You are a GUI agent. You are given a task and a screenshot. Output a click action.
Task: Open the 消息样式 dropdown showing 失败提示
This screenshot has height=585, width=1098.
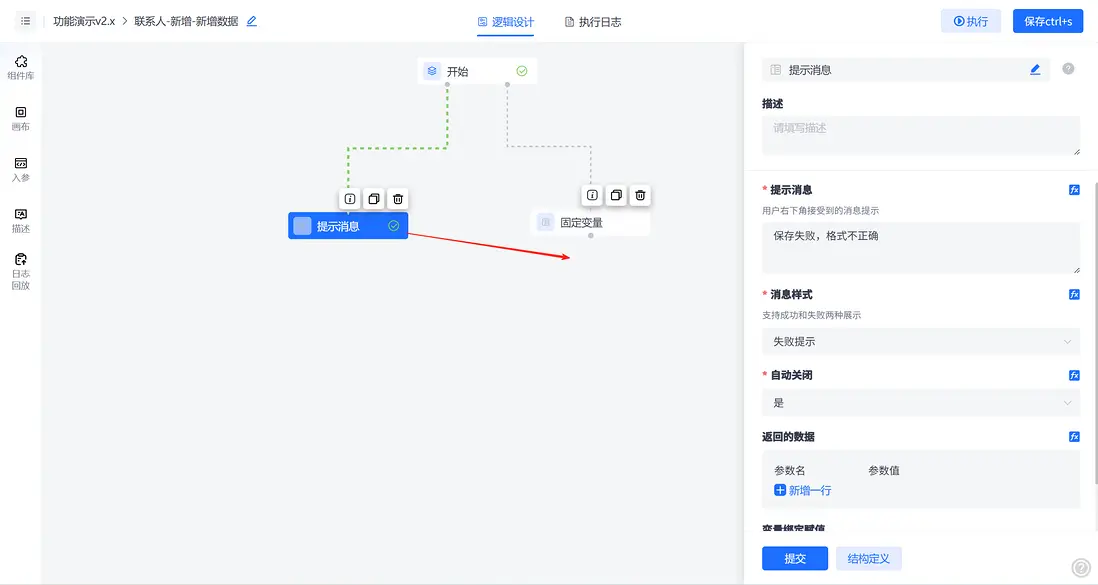pyautogui.click(x=920, y=341)
